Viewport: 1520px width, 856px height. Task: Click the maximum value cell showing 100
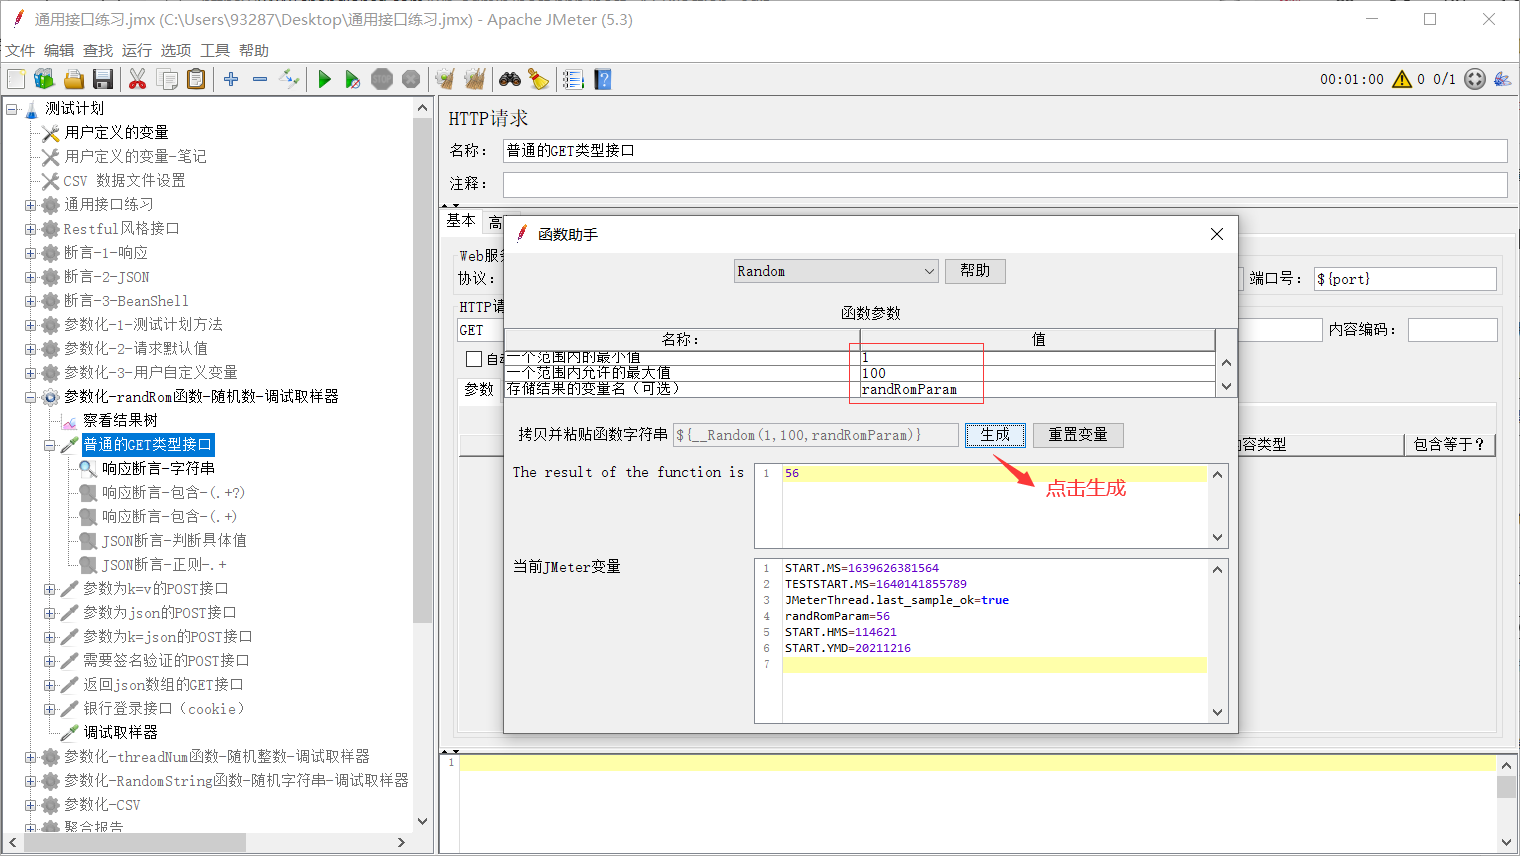tap(1037, 373)
